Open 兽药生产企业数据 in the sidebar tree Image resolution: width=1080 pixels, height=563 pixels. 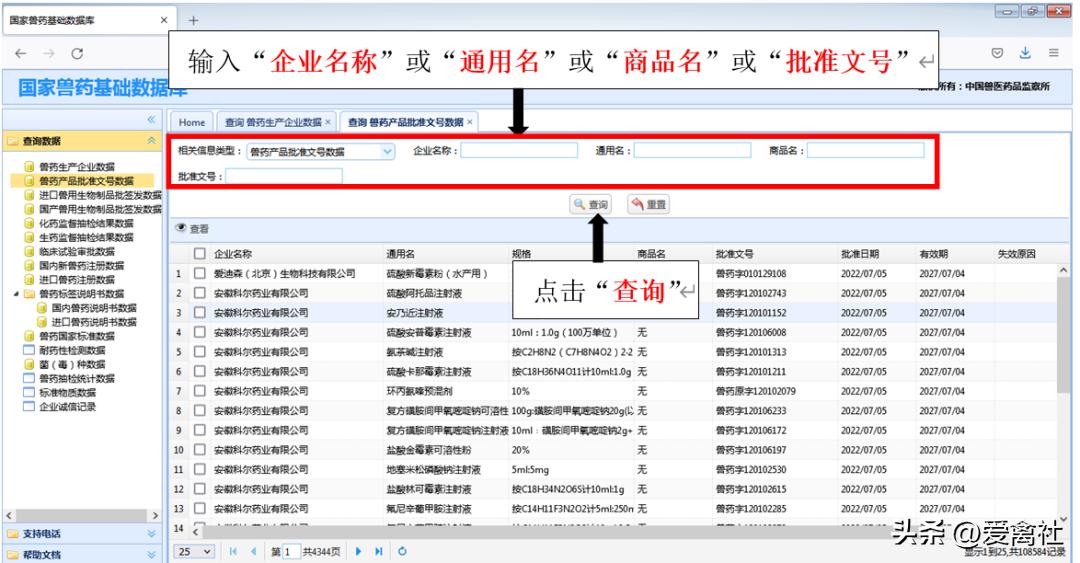click(76, 166)
